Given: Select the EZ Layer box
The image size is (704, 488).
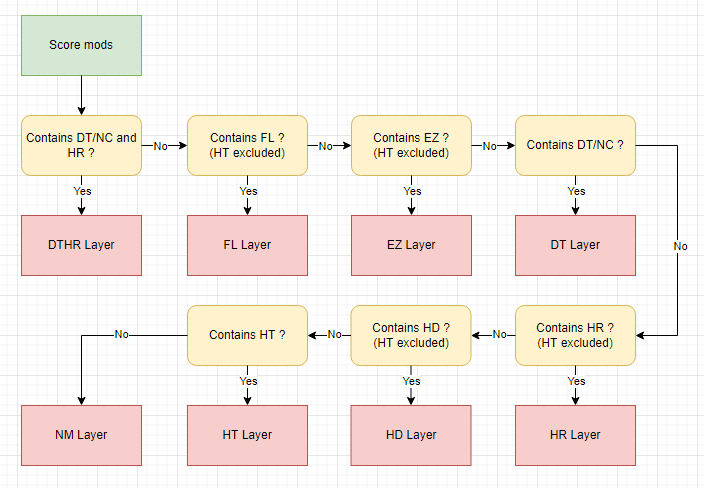Looking at the screenshot, I should [x=411, y=245].
